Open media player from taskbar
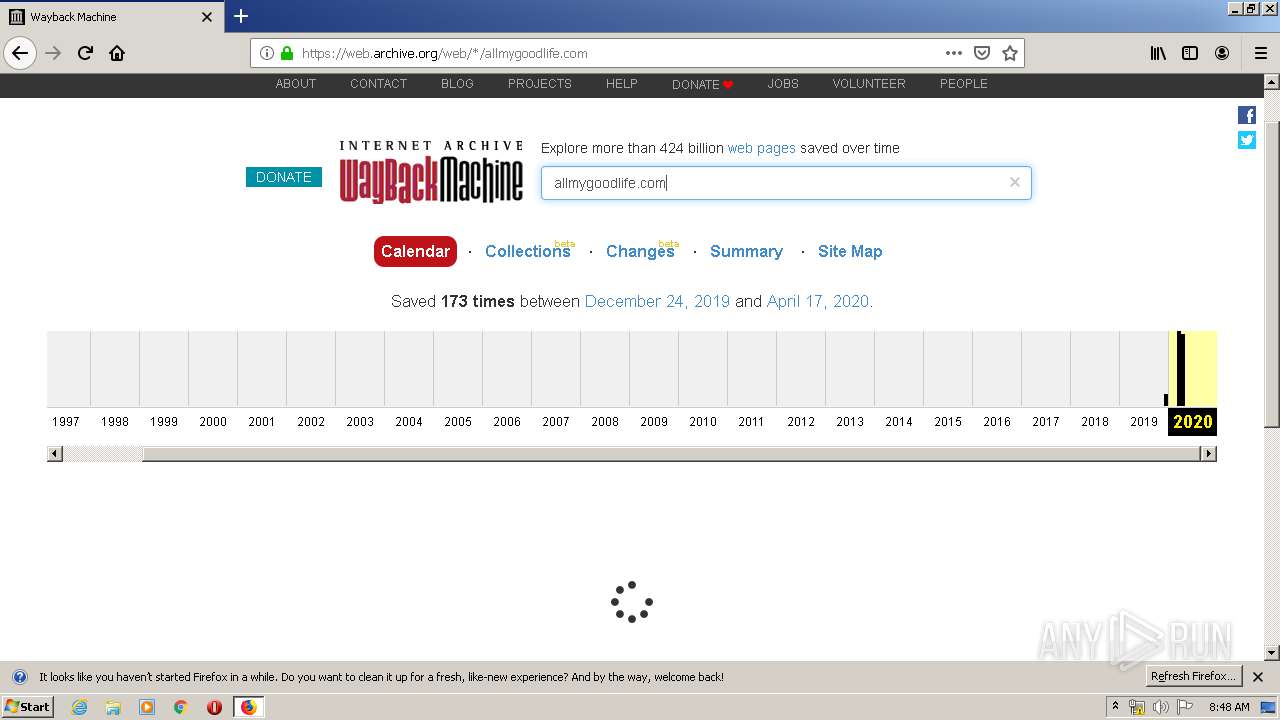This screenshot has height=720, width=1280. click(x=147, y=707)
